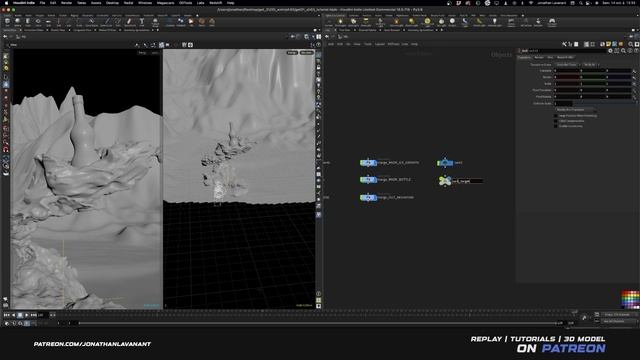Enable Child Compensation checkbox

(x=556, y=121)
